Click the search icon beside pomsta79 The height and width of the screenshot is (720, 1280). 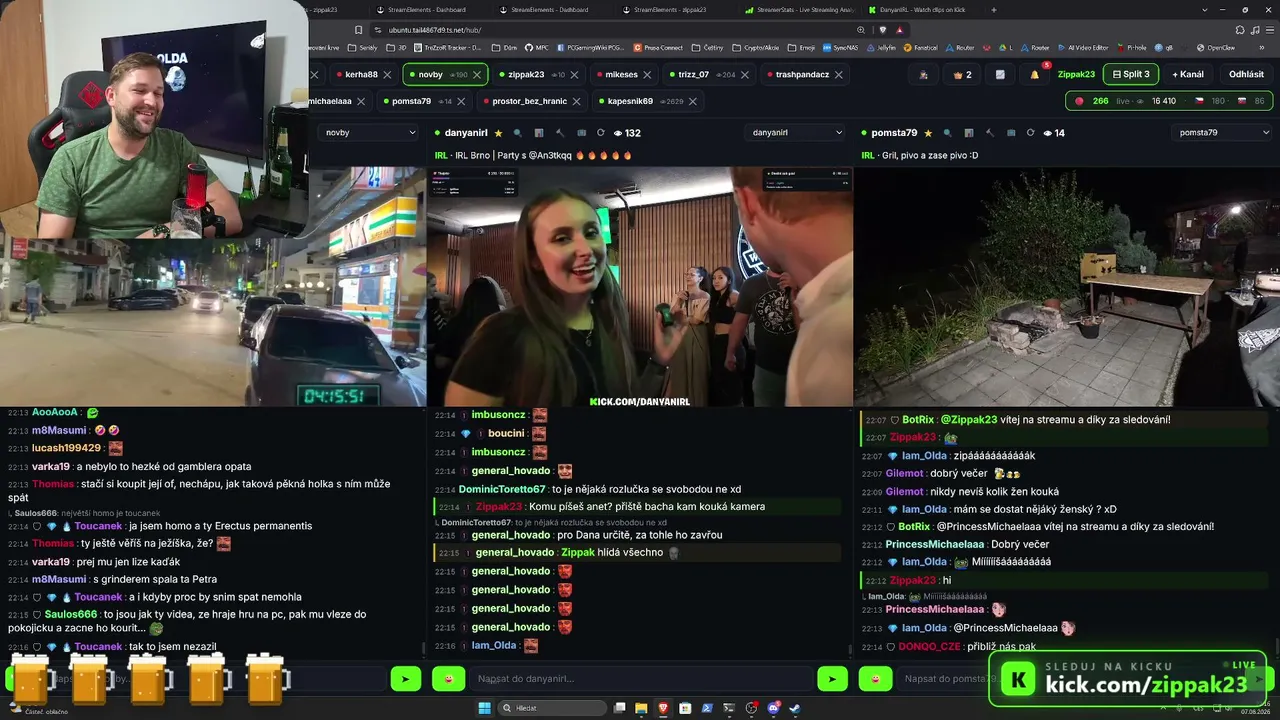click(x=948, y=133)
